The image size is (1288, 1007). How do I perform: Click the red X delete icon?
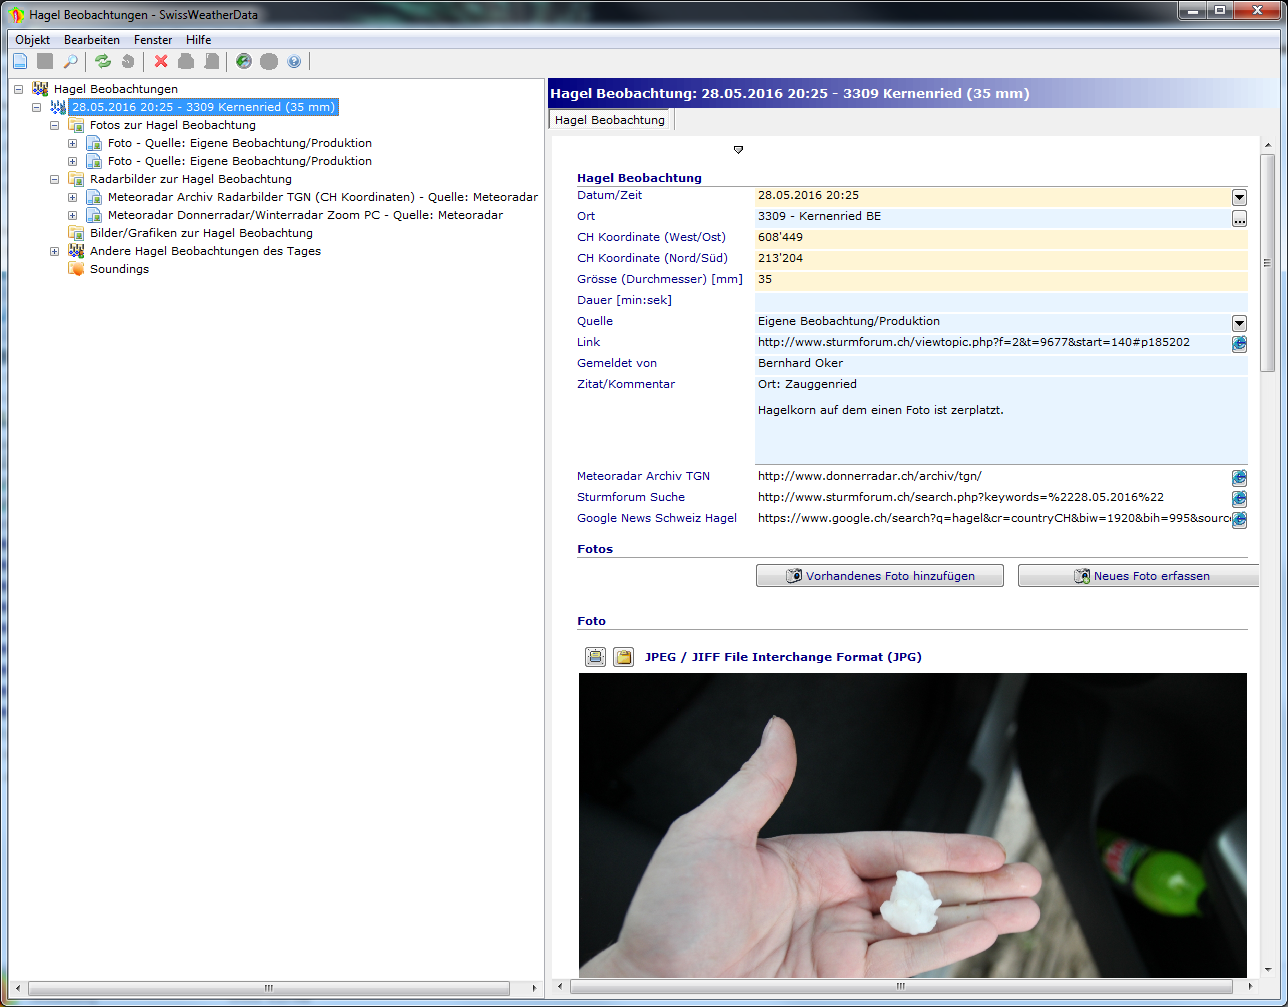[161, 62]
